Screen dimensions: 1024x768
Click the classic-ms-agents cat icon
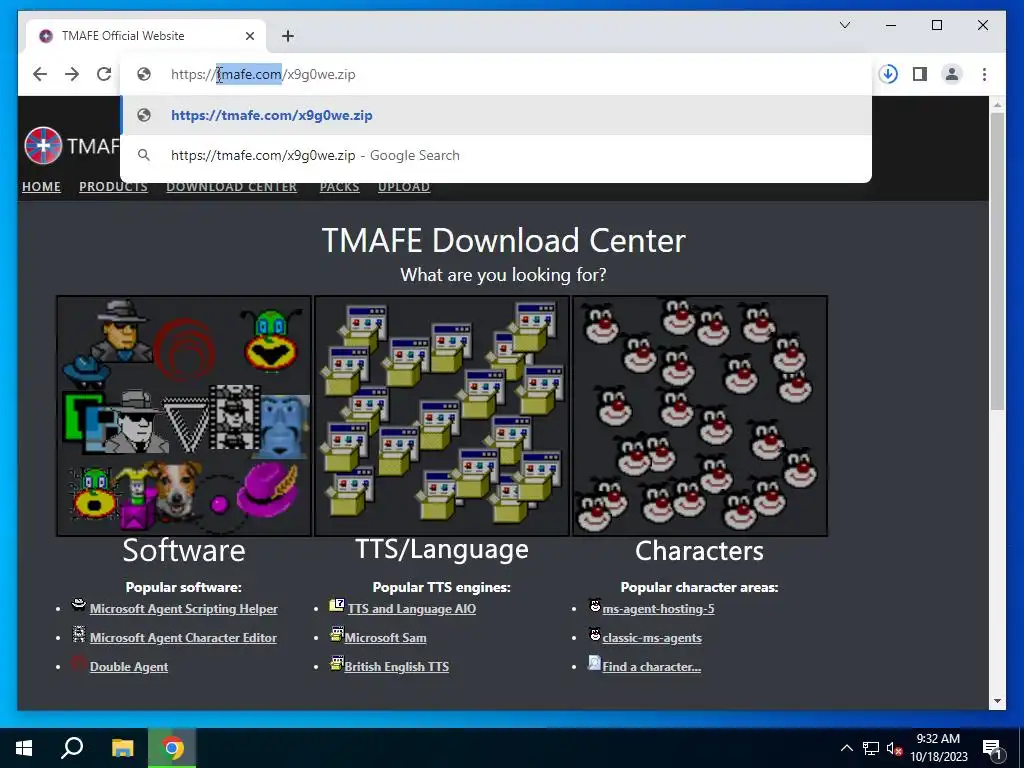tap(595, 634)
